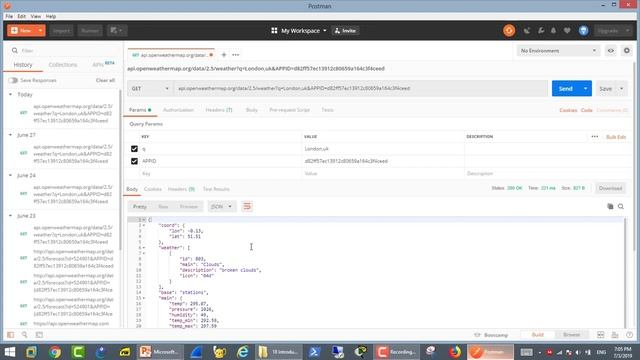The width and height of the screenshot is (640, 360).
Task: Open the new window toolbar icon
Action: [x=117, y=31]
